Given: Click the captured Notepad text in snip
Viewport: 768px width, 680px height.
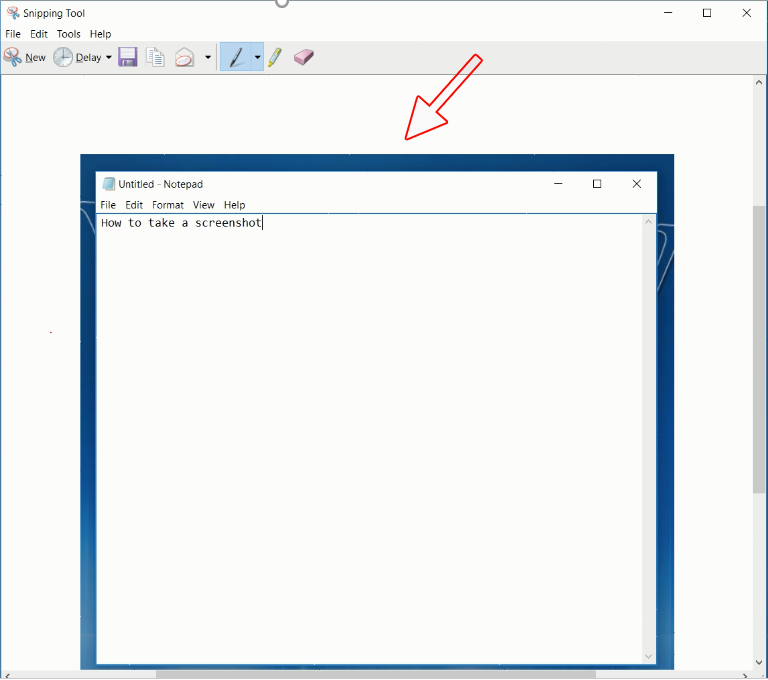Looking at the screenshot, I should [181, 223].
